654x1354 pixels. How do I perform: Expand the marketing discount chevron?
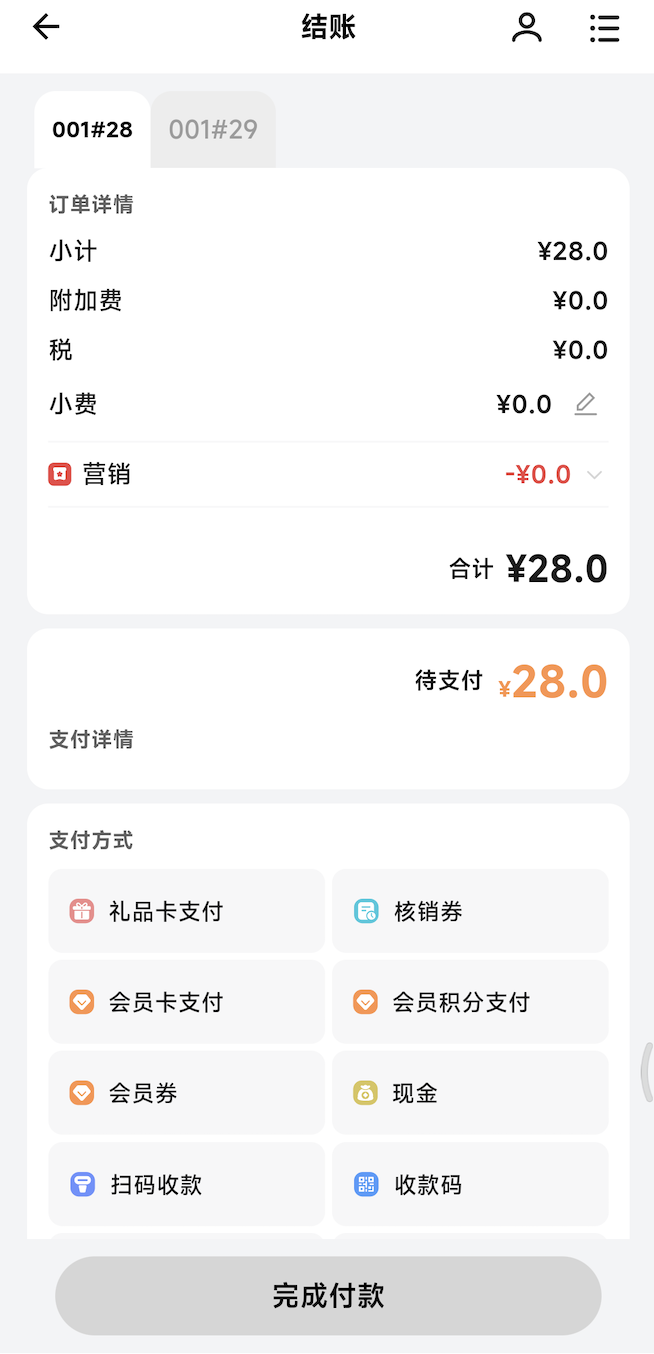pos(594,475)
